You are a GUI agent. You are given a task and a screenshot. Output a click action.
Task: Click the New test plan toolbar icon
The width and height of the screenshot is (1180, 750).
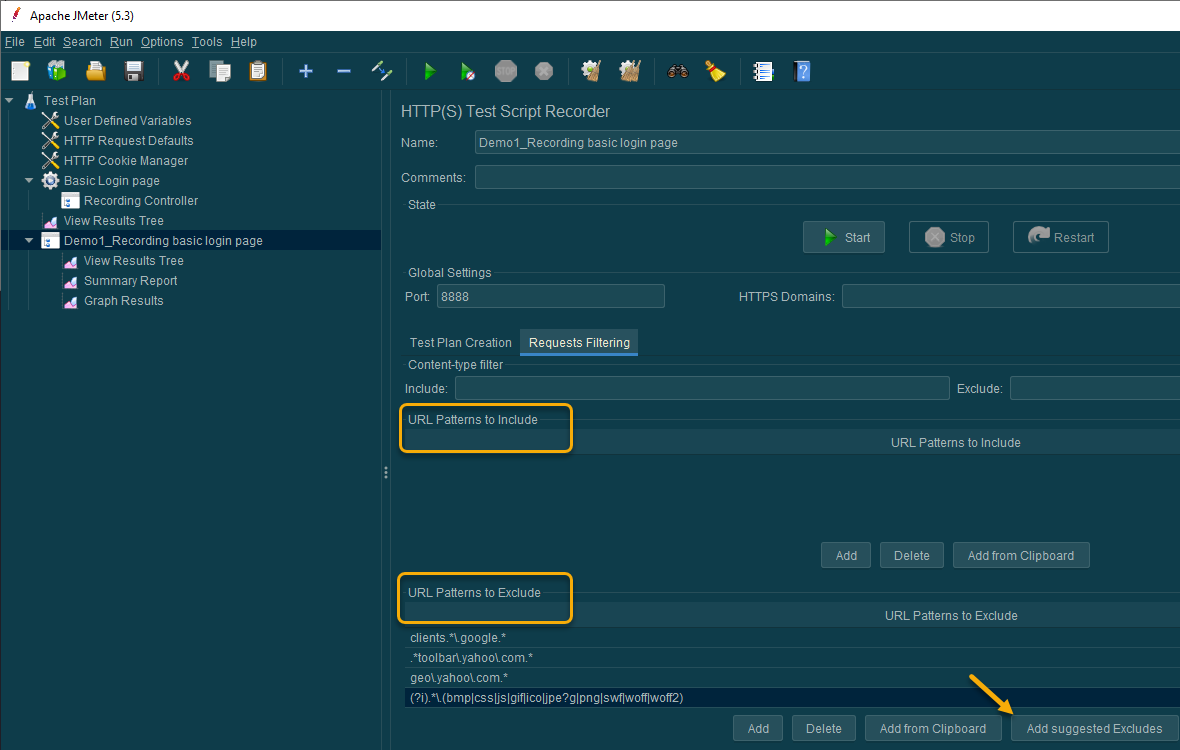[20, 71]
